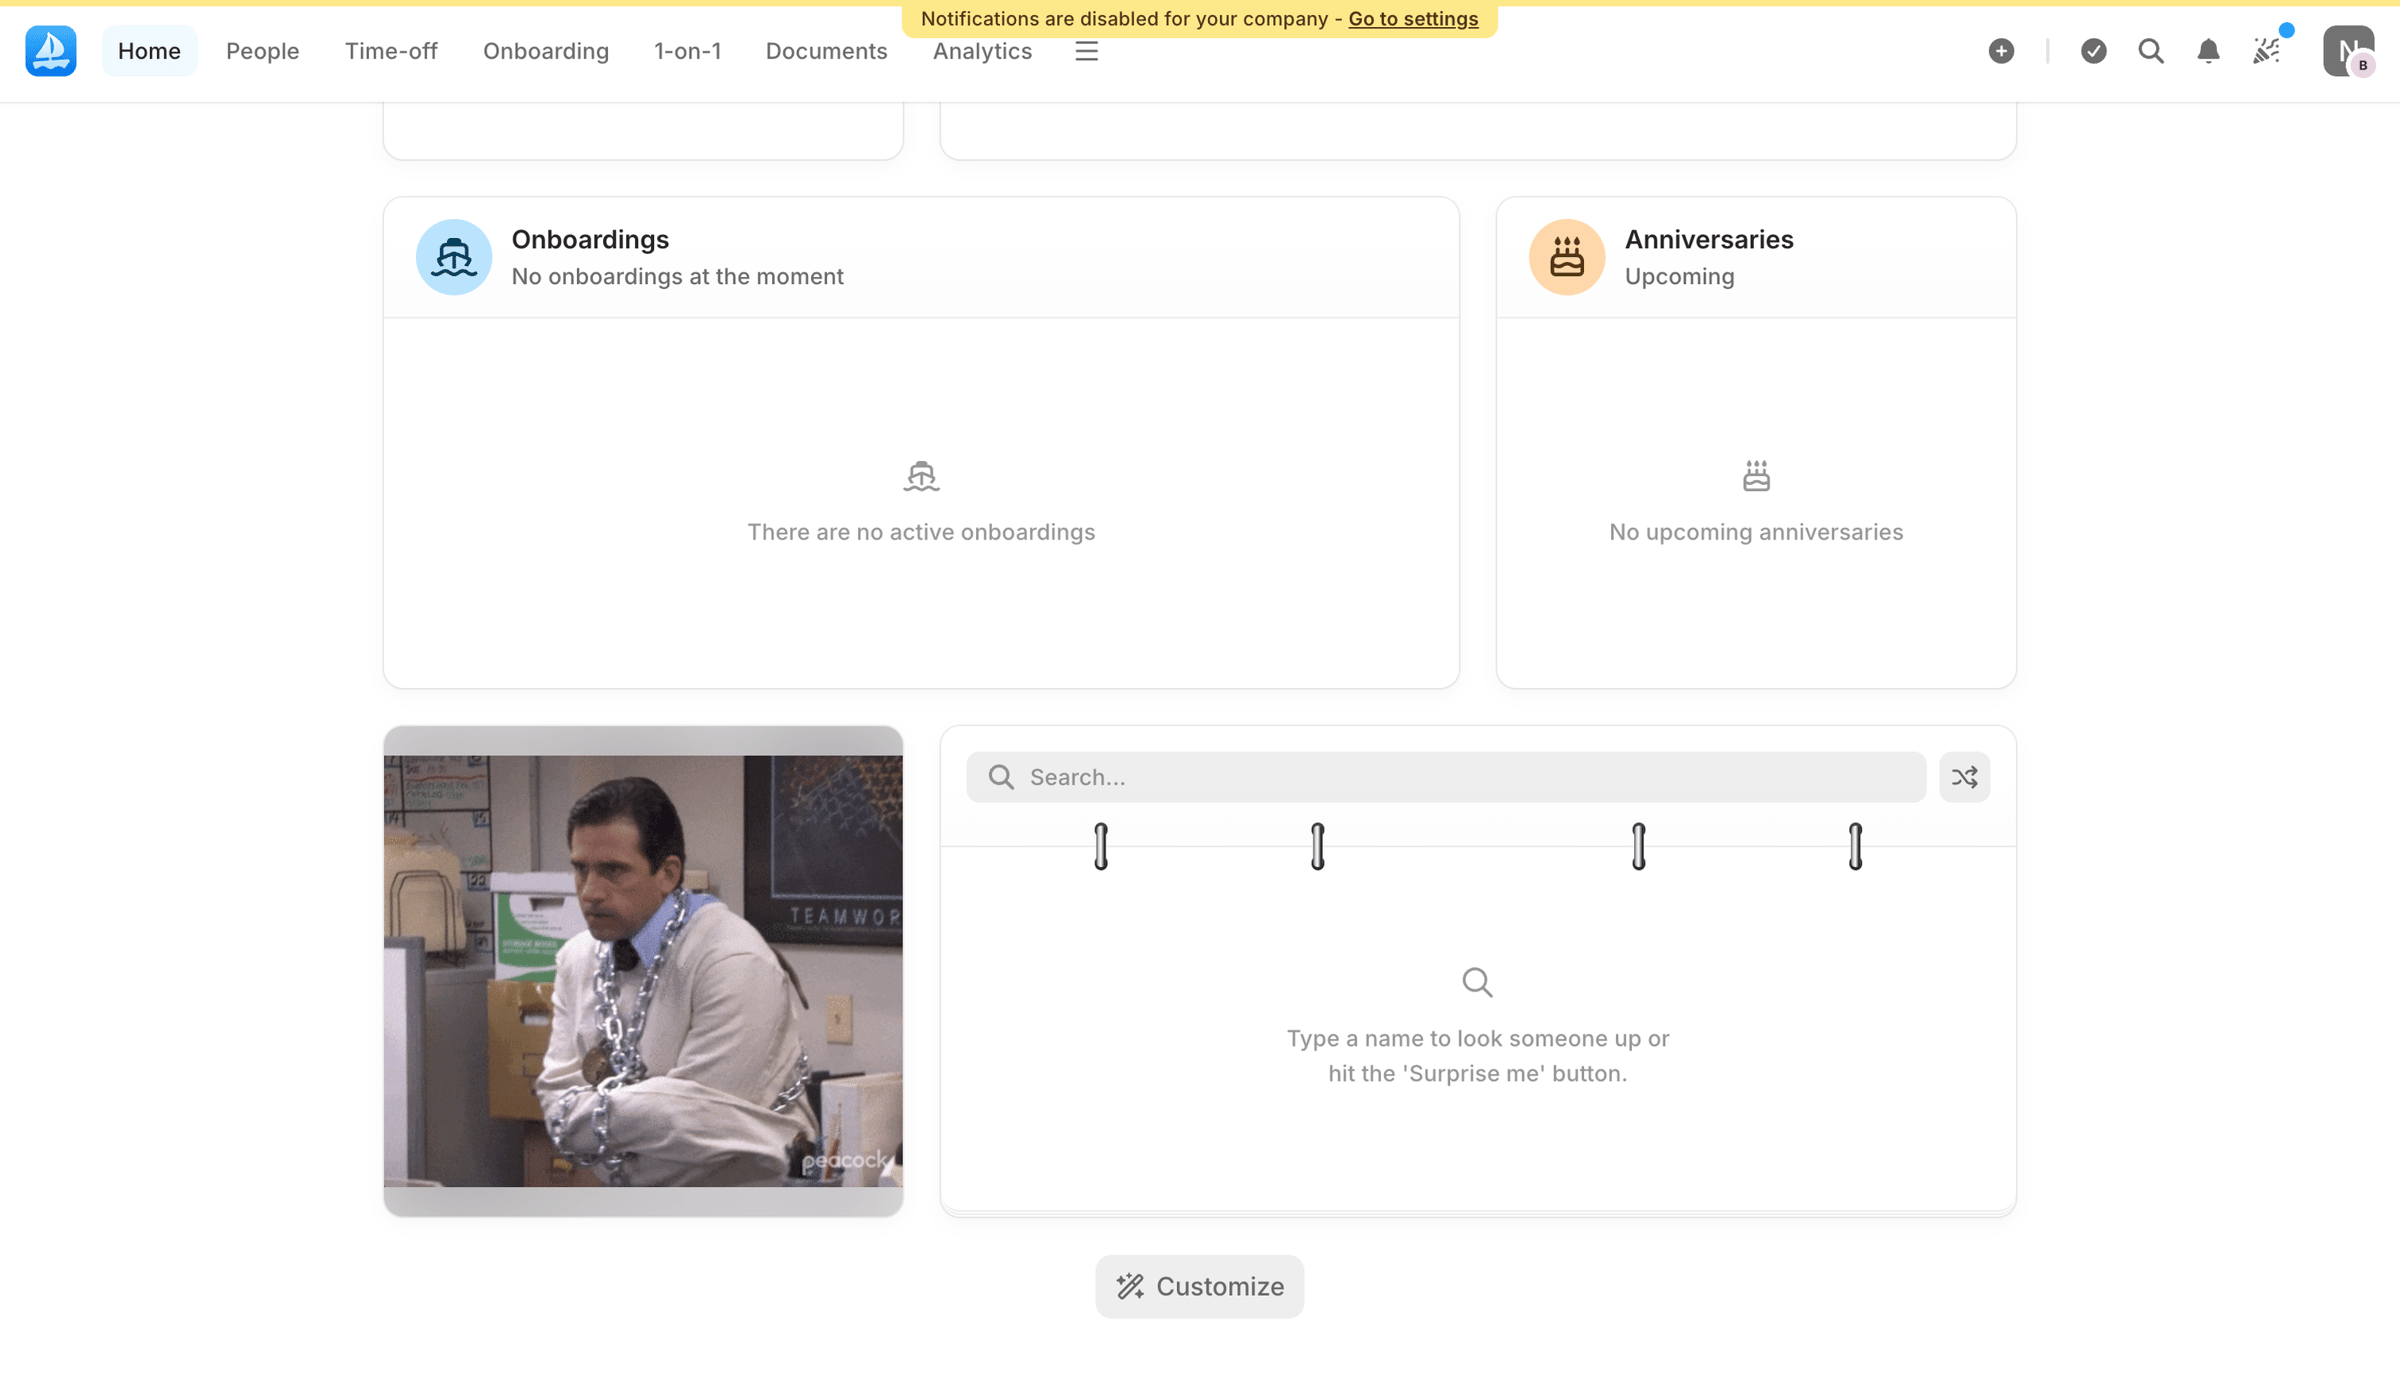Navigate to the Documents tab

point(826,51)
